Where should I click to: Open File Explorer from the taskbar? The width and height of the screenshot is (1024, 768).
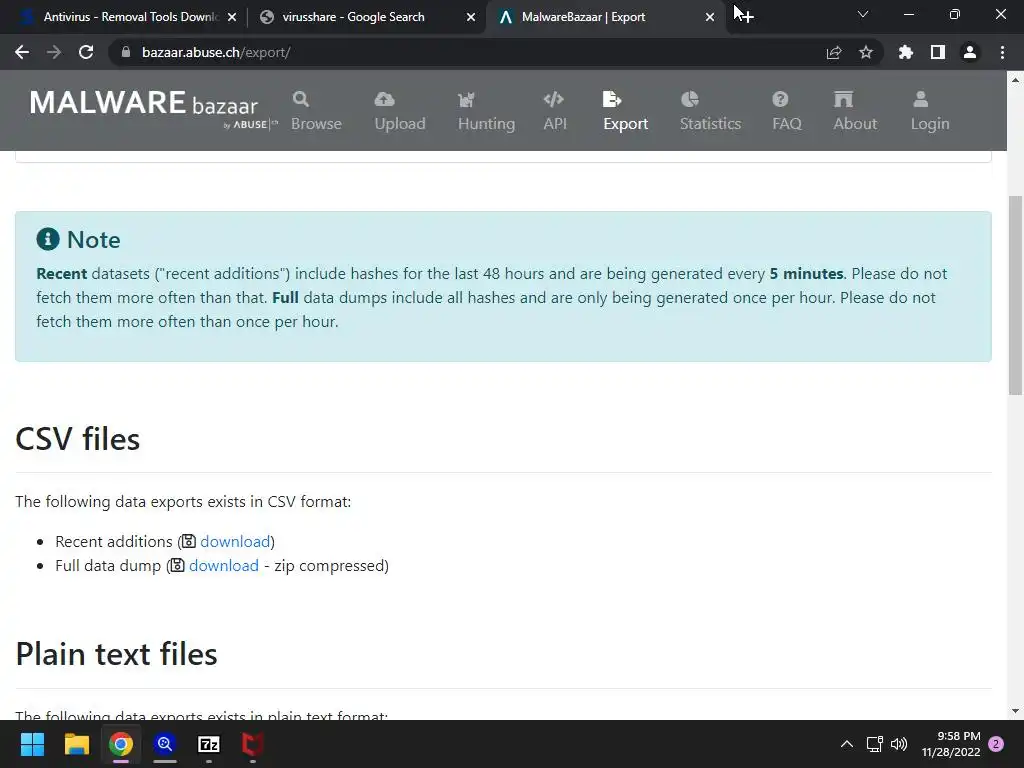click(x=76, y=744)
